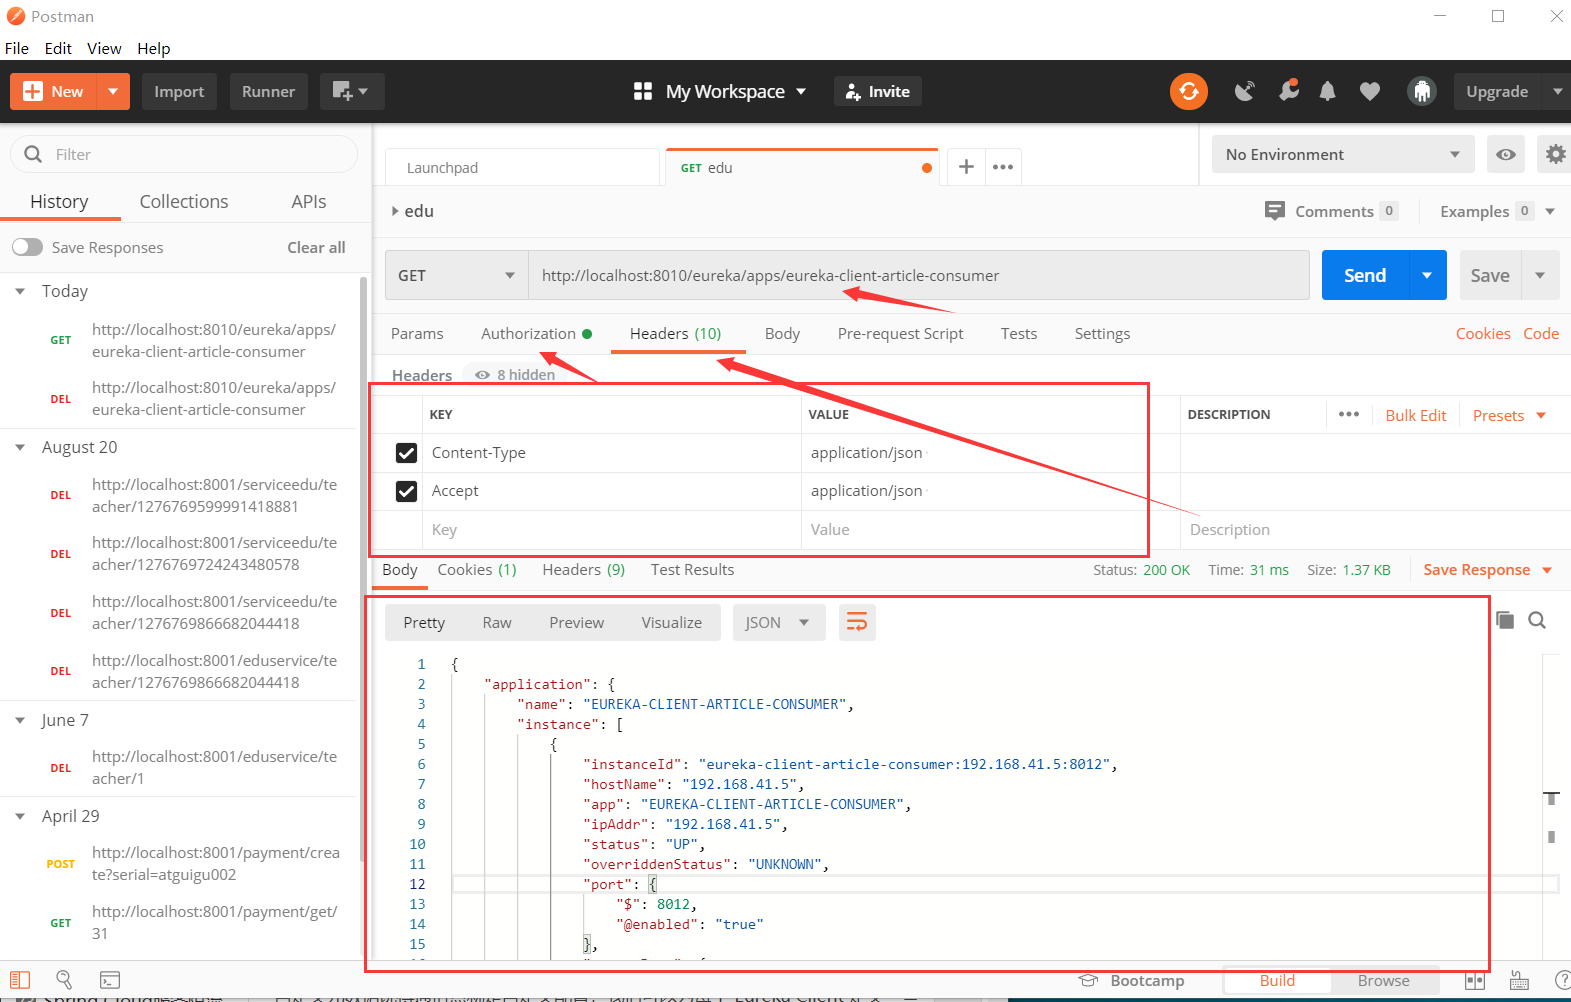Click the Bulk Edit link
The height and width of the screenshot is (1002, 1571).
pyautogui.click(x=1416, y=415)
